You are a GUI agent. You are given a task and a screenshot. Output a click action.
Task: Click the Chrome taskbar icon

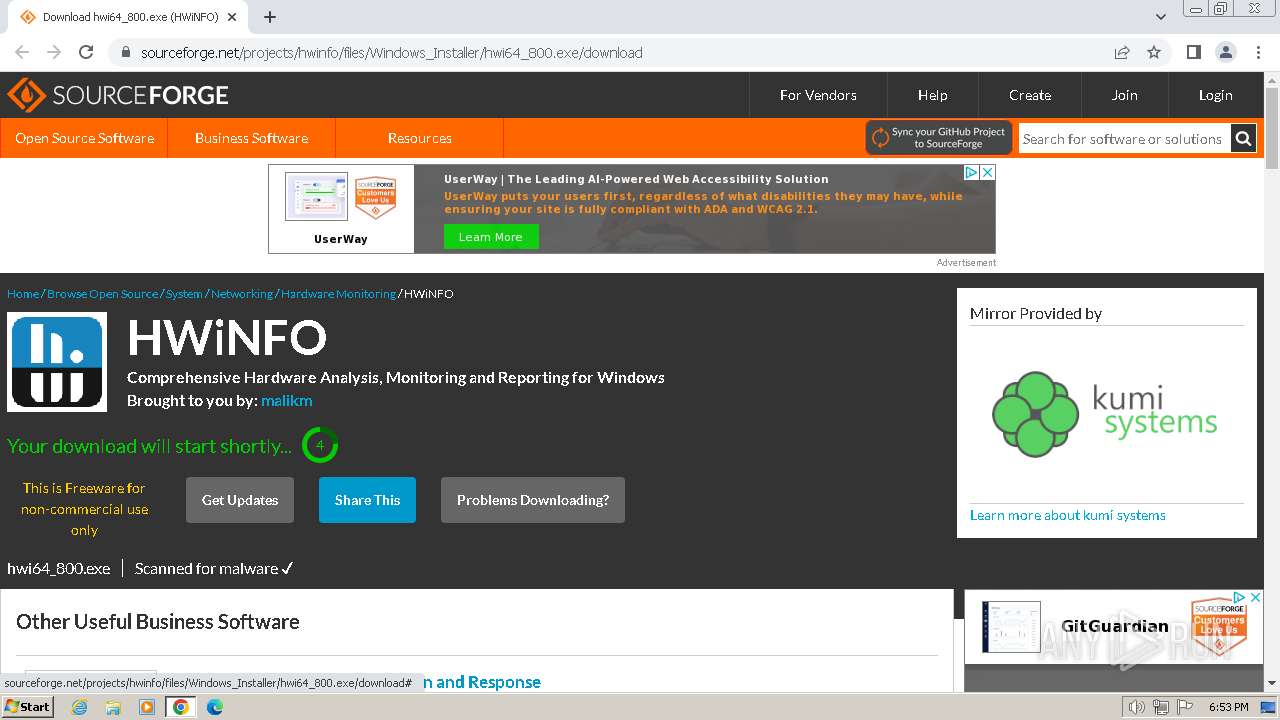pyautogui.click(x=180, y=707)
